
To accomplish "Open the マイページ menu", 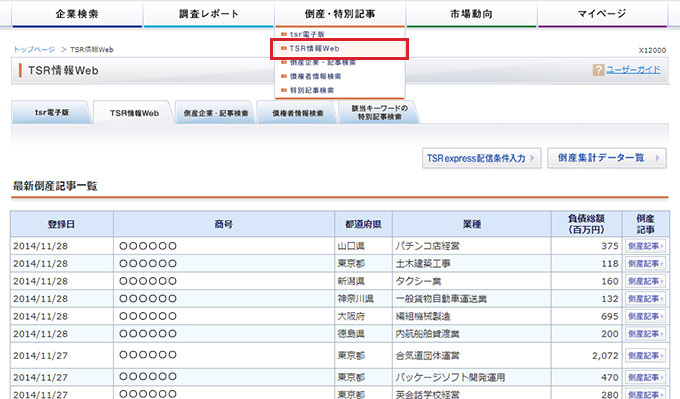I will click(x=602, y=14).
